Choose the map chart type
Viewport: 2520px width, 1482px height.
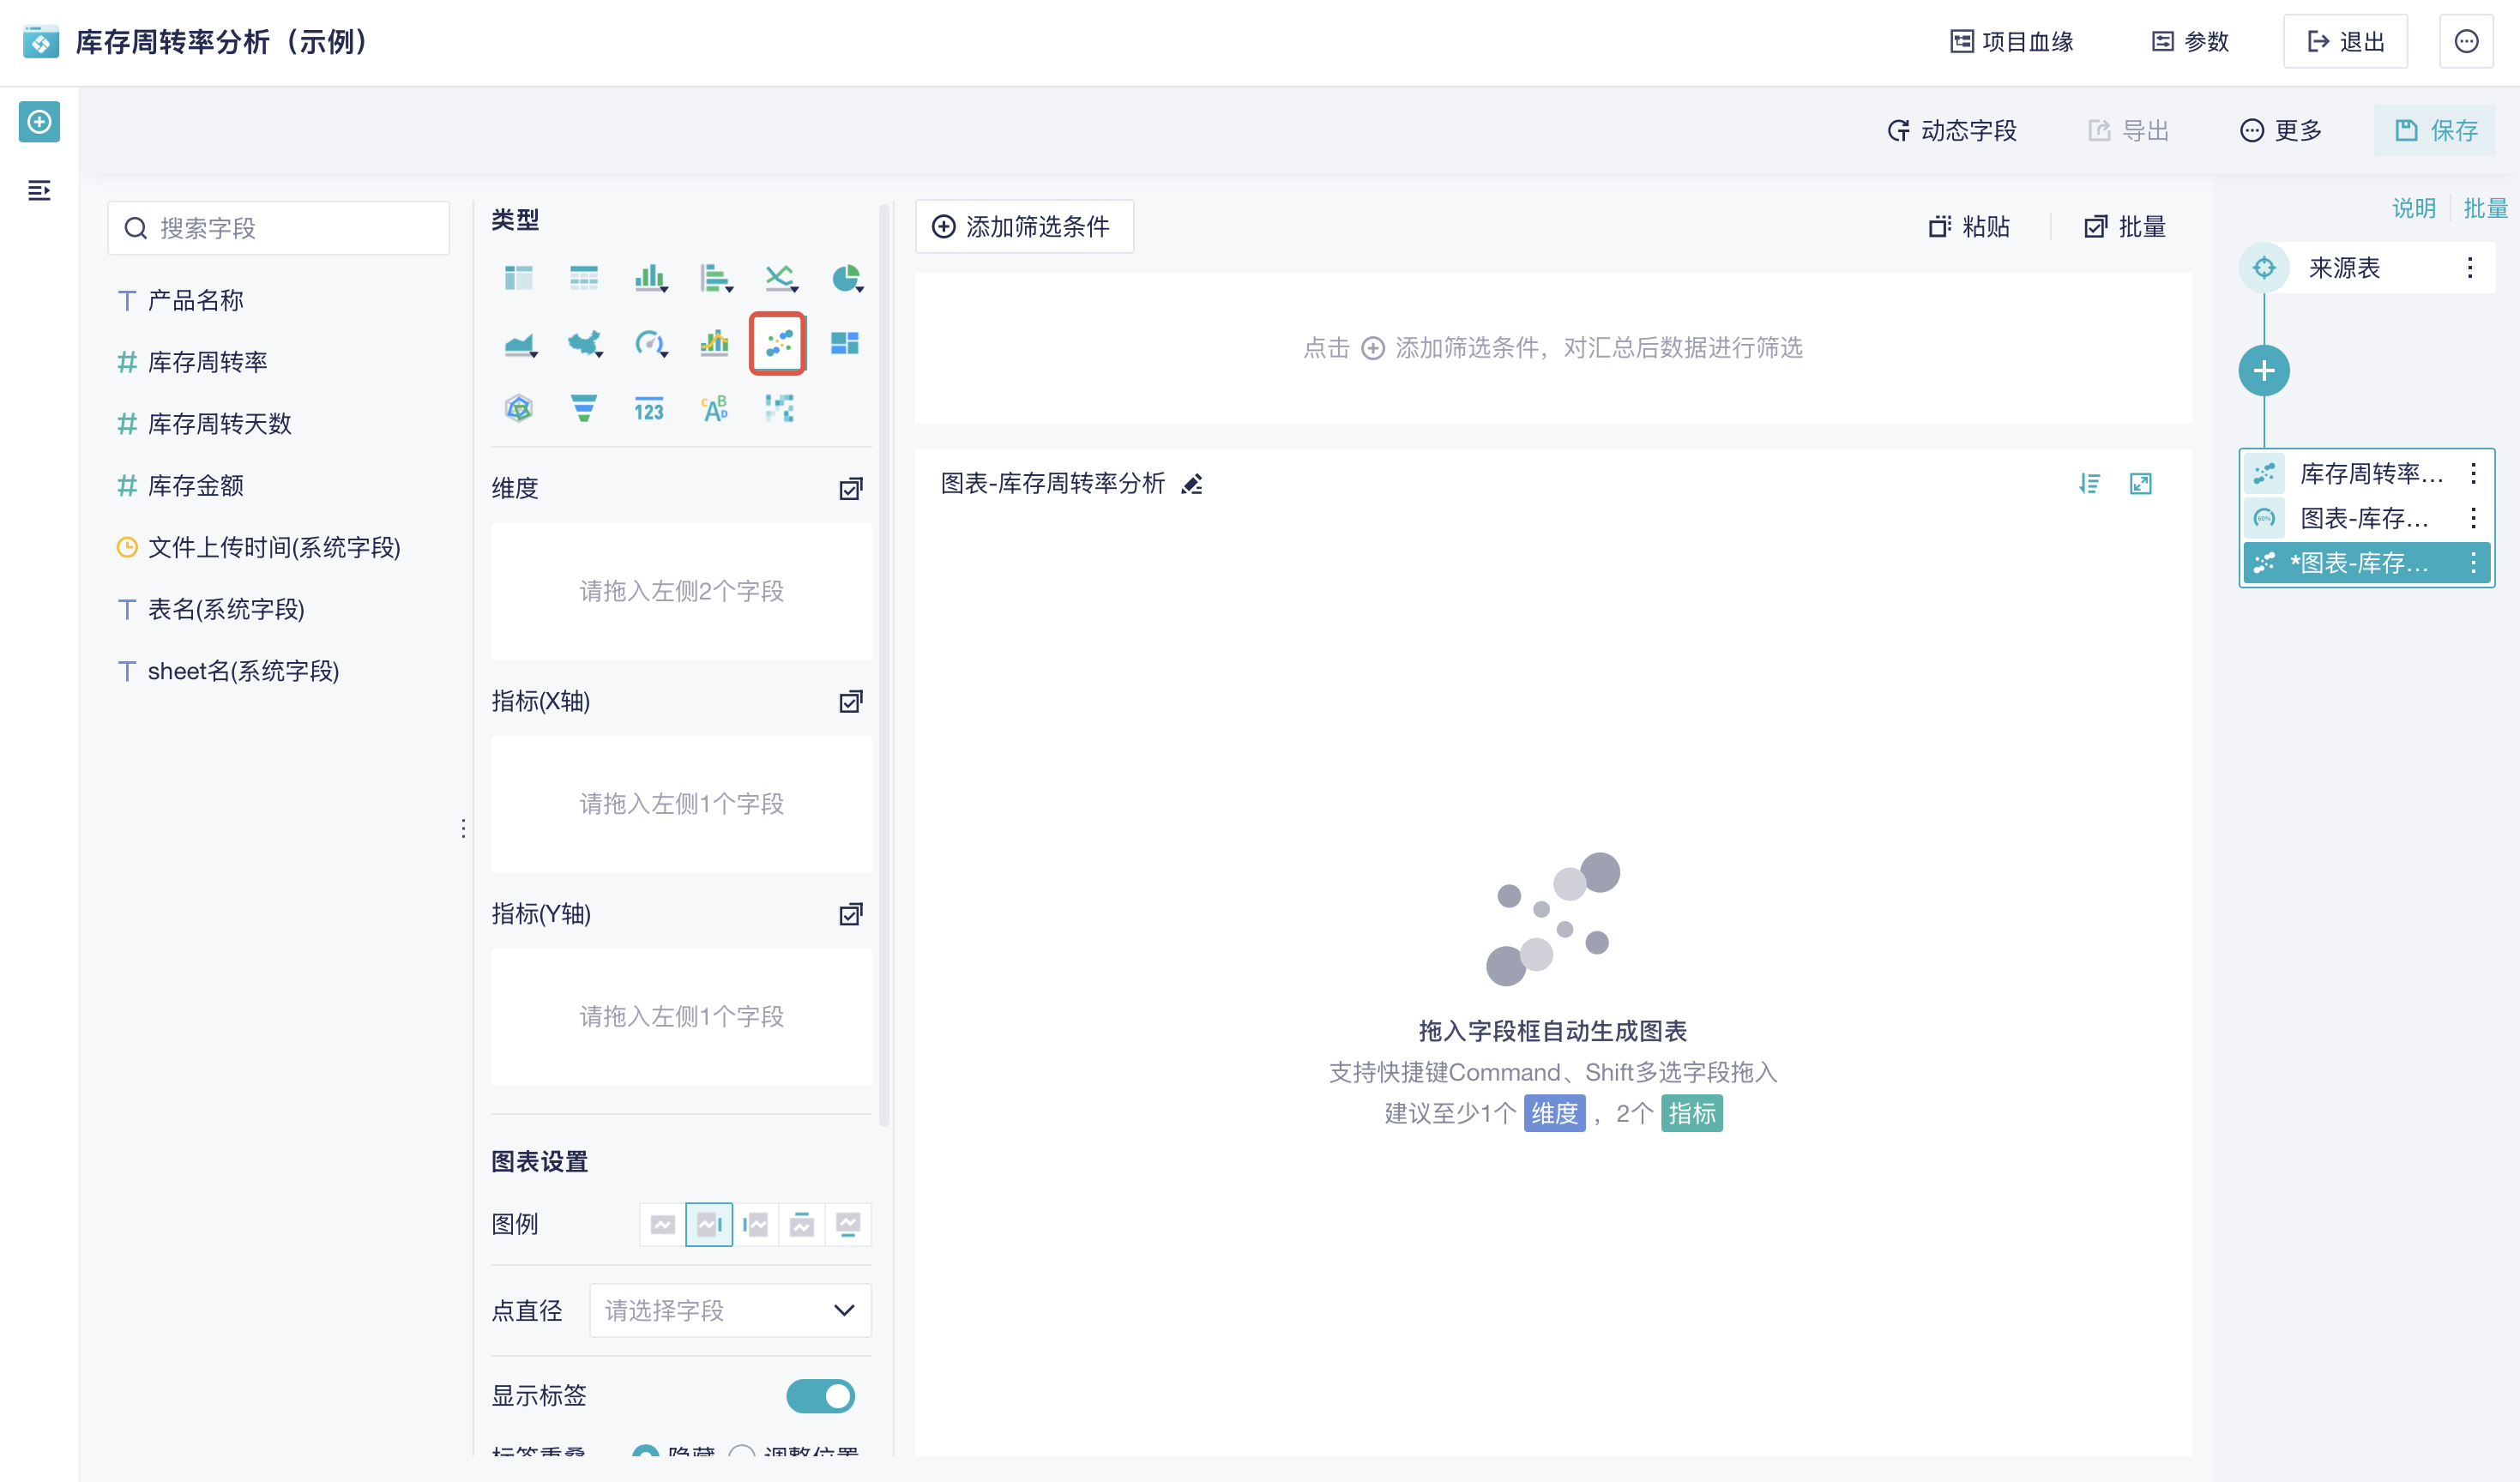coord(584,343)
